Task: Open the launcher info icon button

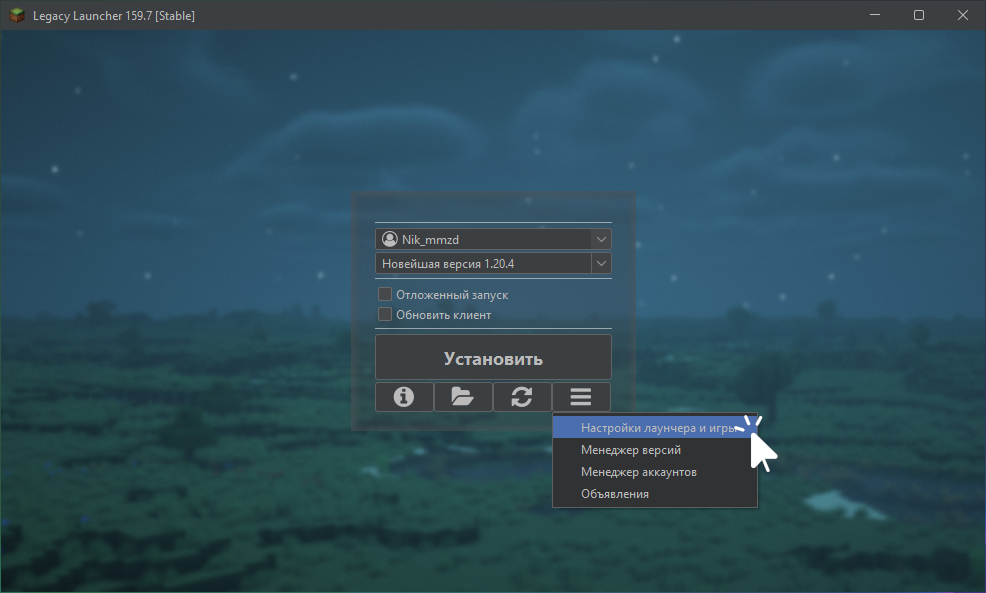Action: click(404, 397)
